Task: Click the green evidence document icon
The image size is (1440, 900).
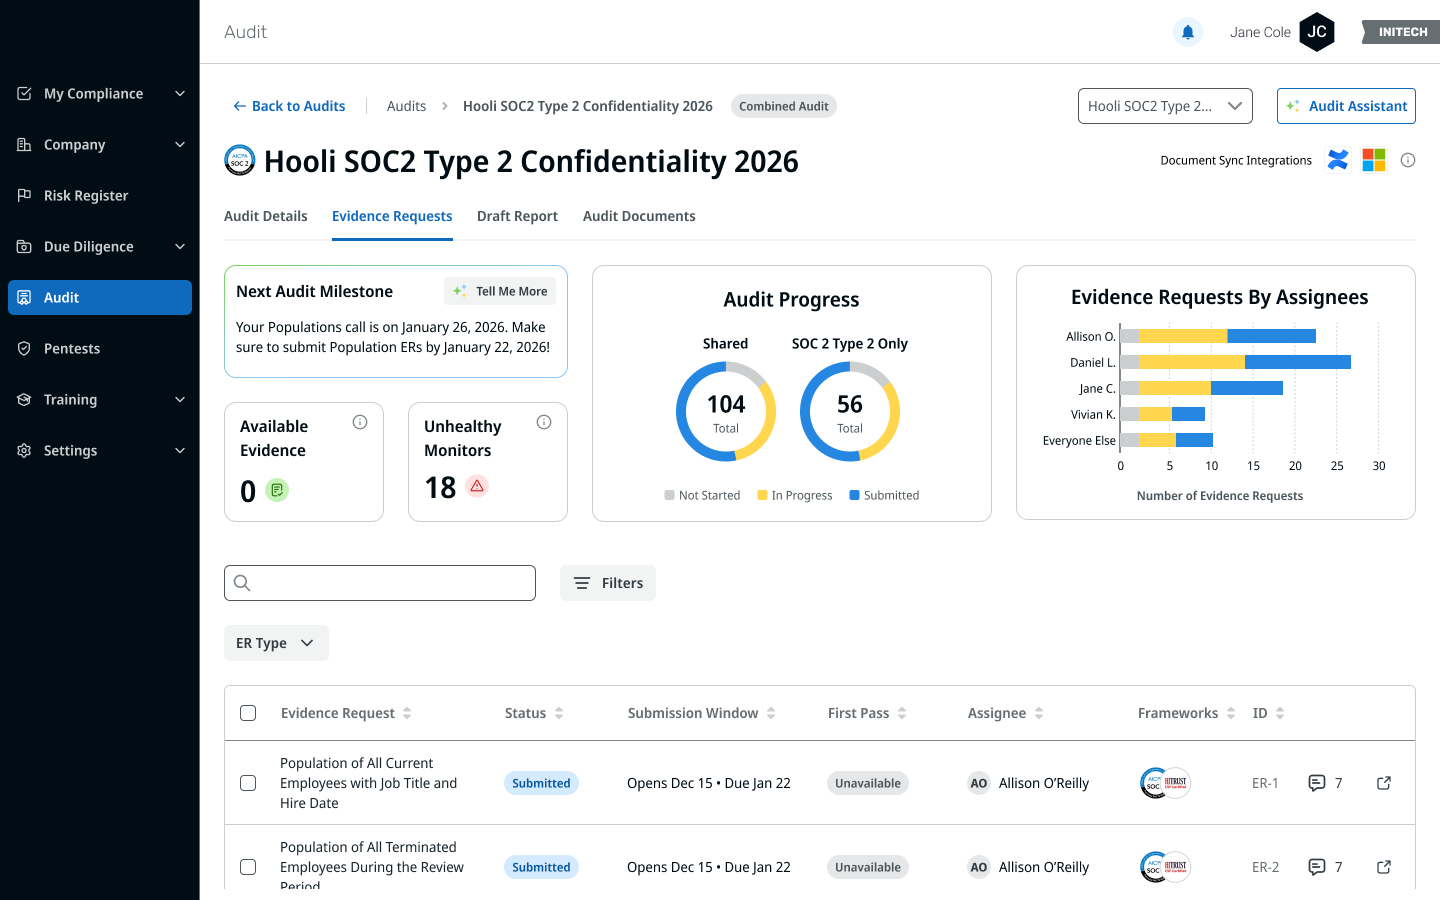Action: coord(277,490)
